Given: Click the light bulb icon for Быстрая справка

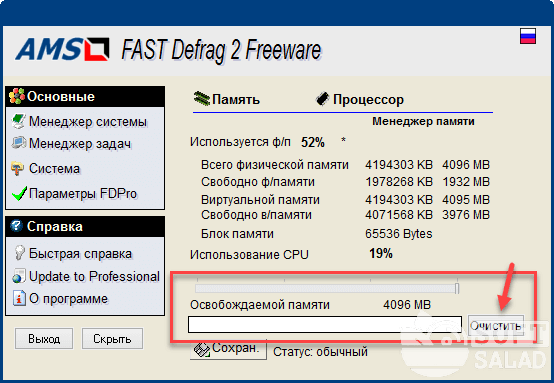Looking at the screenshot, I should pyautogui.click(x=19, y=253).
